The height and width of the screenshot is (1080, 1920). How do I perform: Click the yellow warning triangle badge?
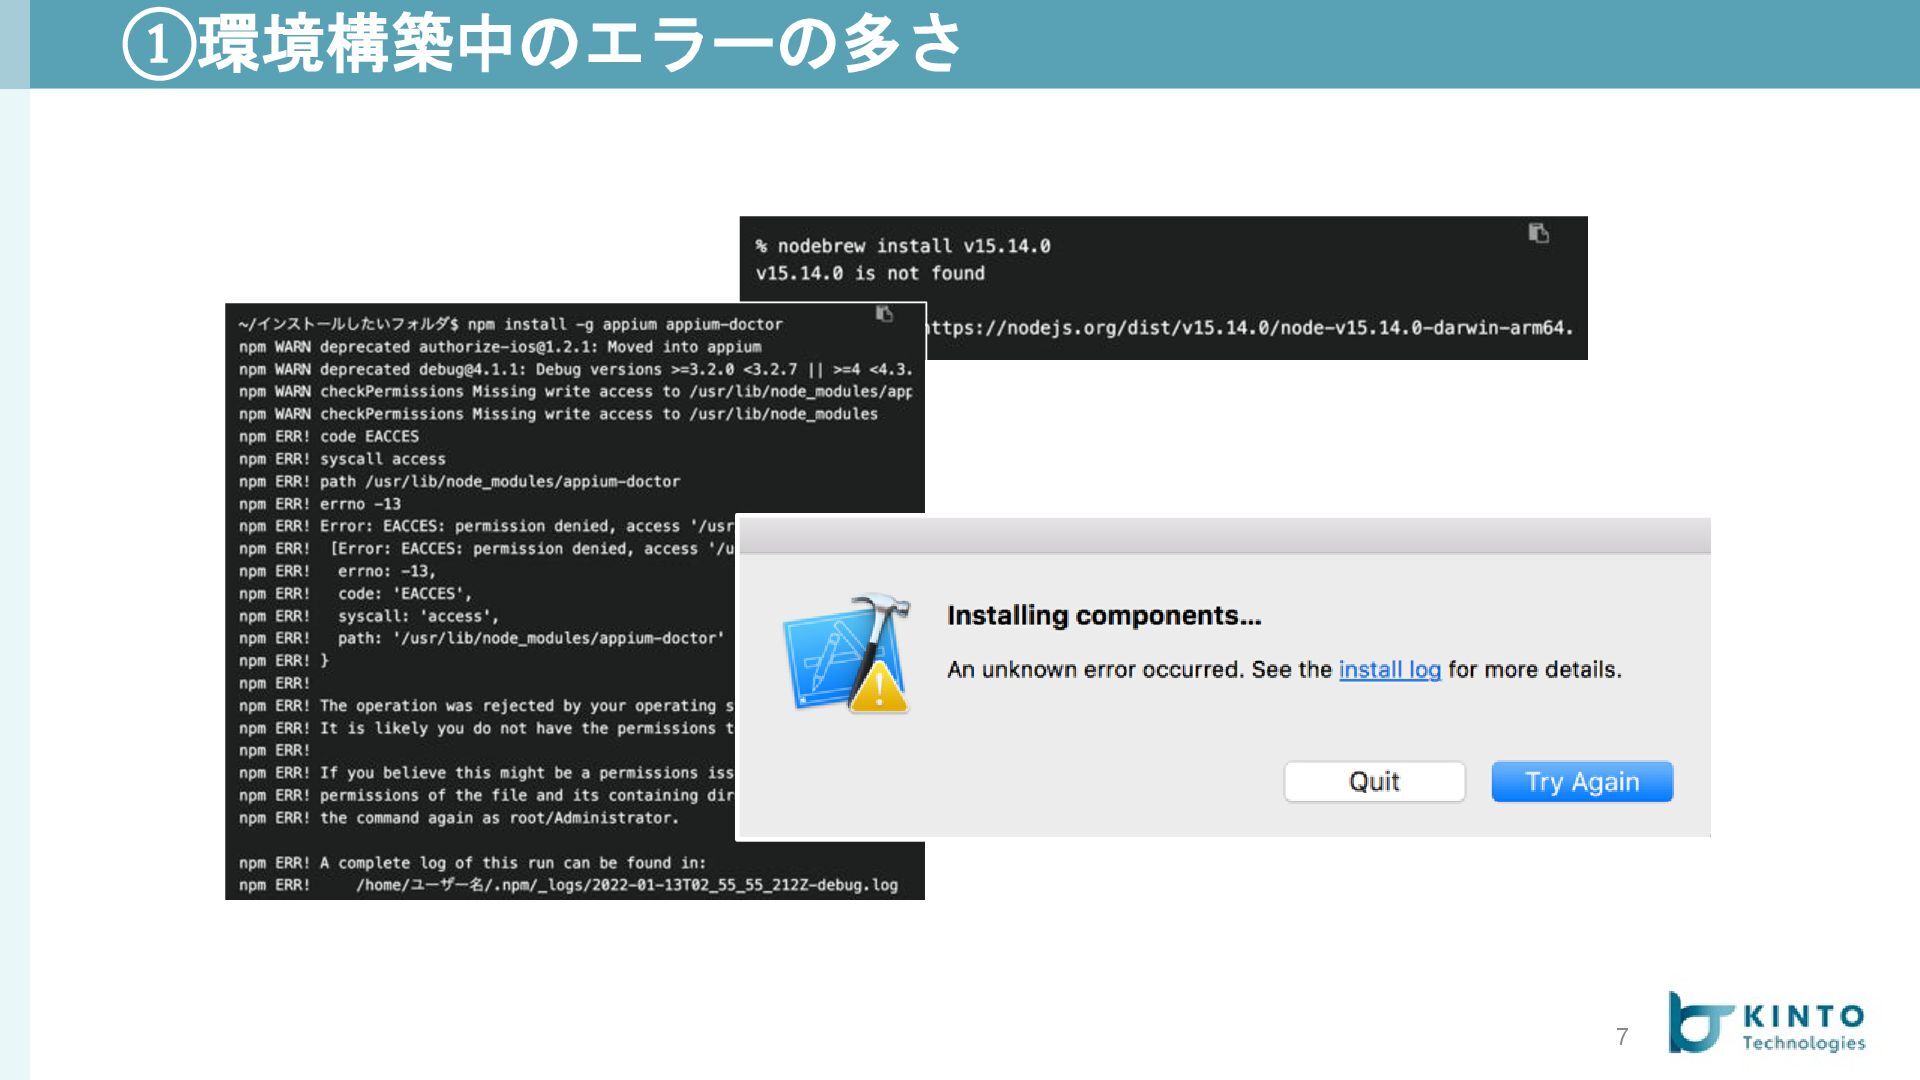878,688
